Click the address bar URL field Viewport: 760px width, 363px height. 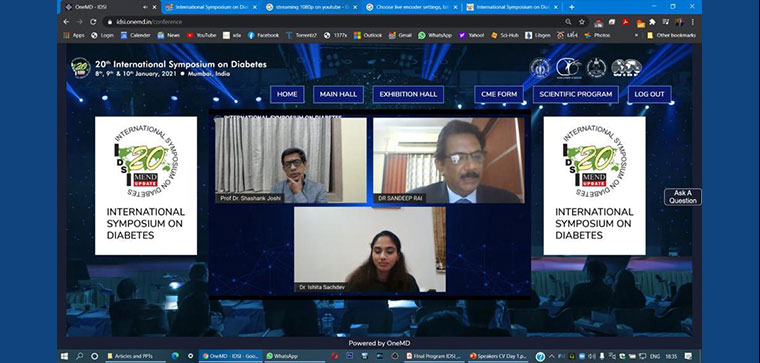(x=334, y=22)
